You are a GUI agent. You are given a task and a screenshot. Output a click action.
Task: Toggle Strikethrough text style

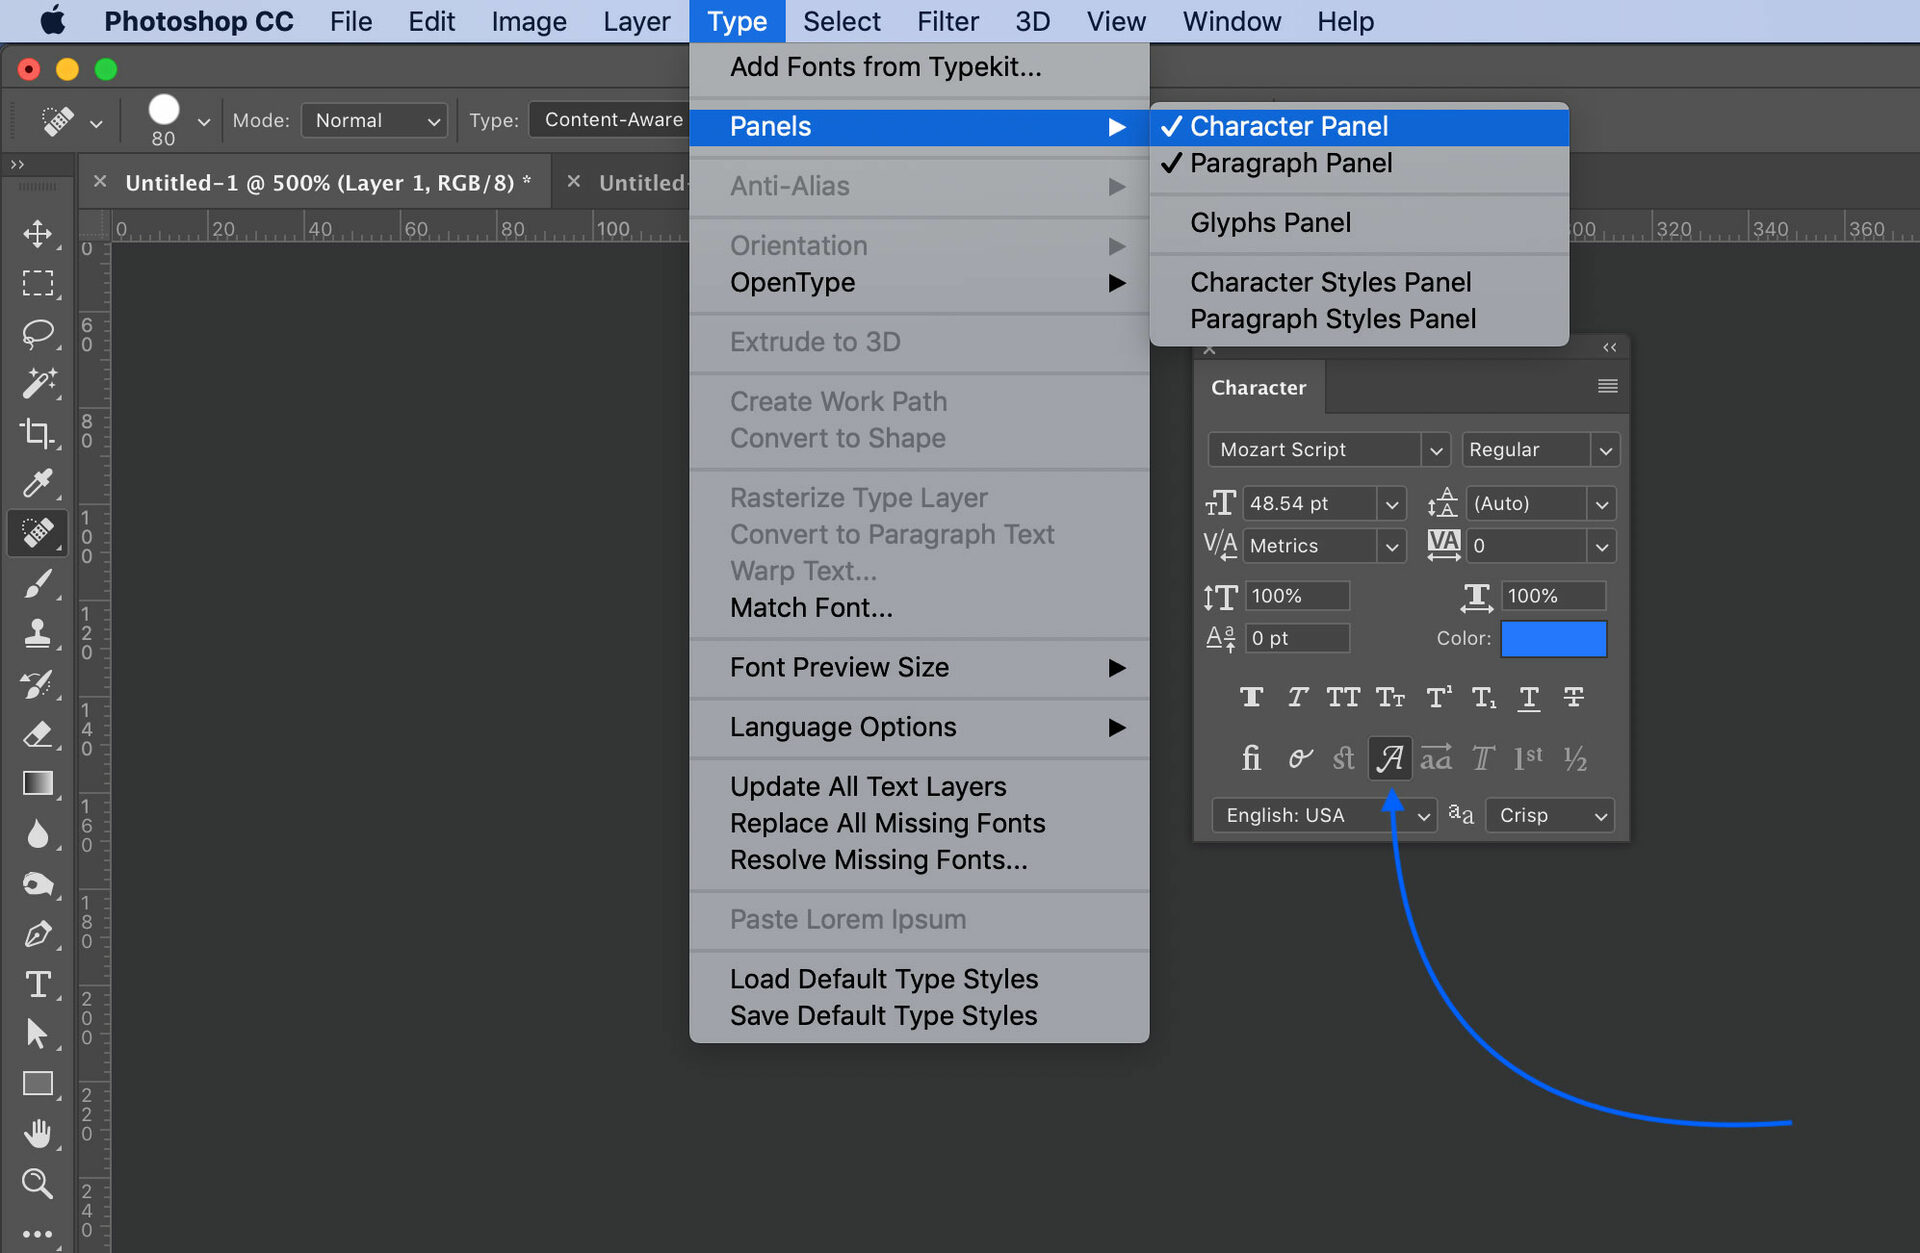pyautogui.click(x=1574, y=697)
